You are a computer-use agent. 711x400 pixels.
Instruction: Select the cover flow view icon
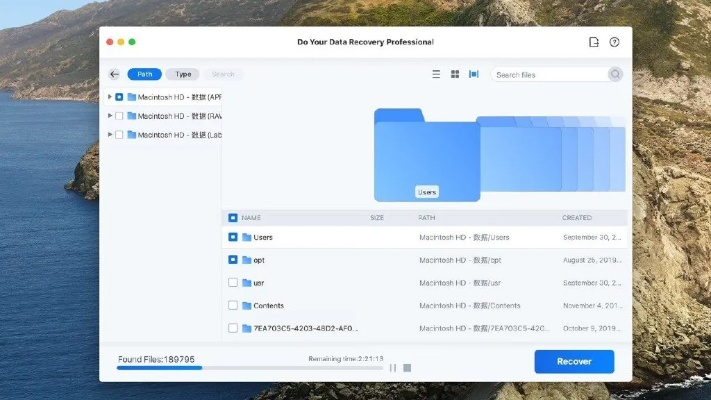473,74
